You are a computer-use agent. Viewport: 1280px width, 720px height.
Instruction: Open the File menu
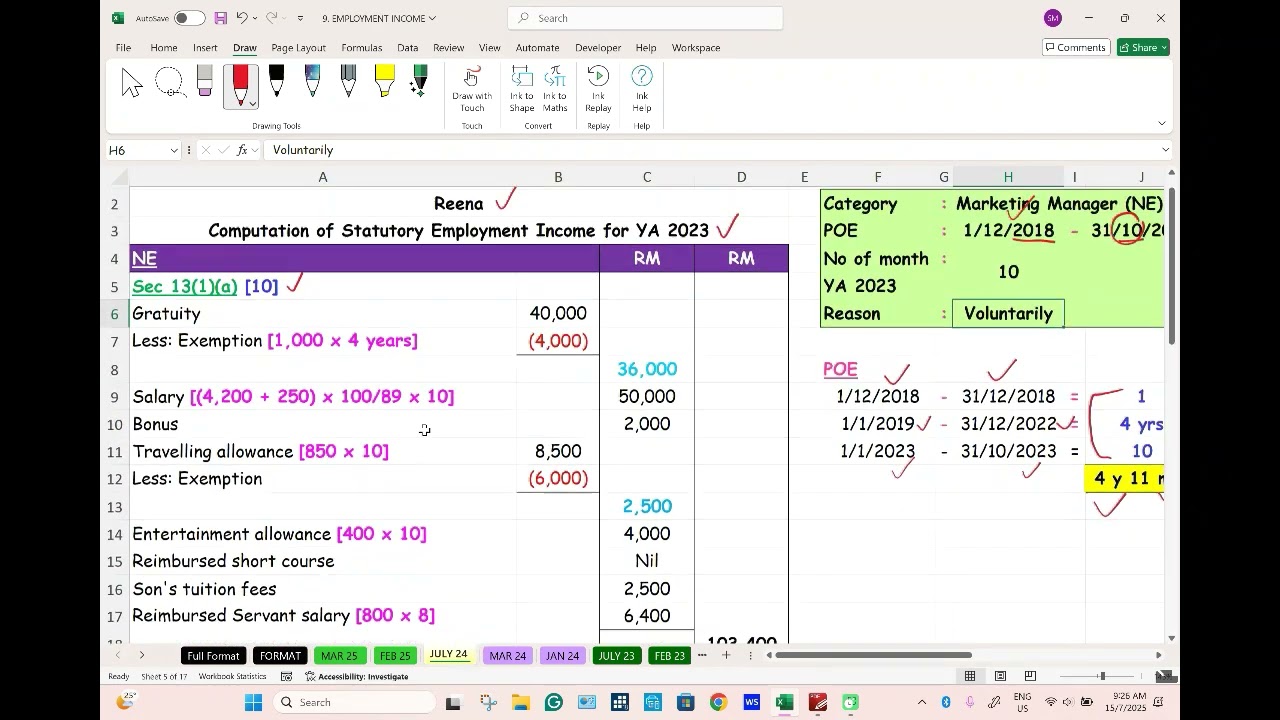pos(123,47)
